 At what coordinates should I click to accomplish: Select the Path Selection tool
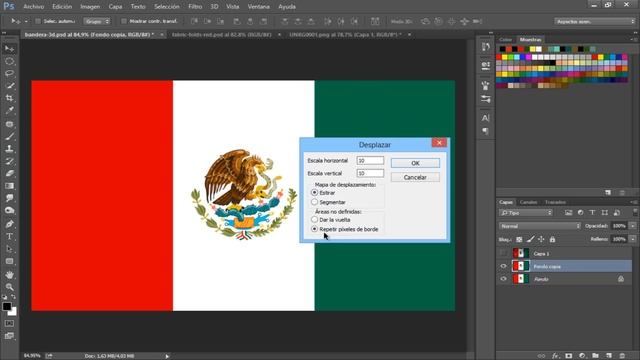(9, 249)
